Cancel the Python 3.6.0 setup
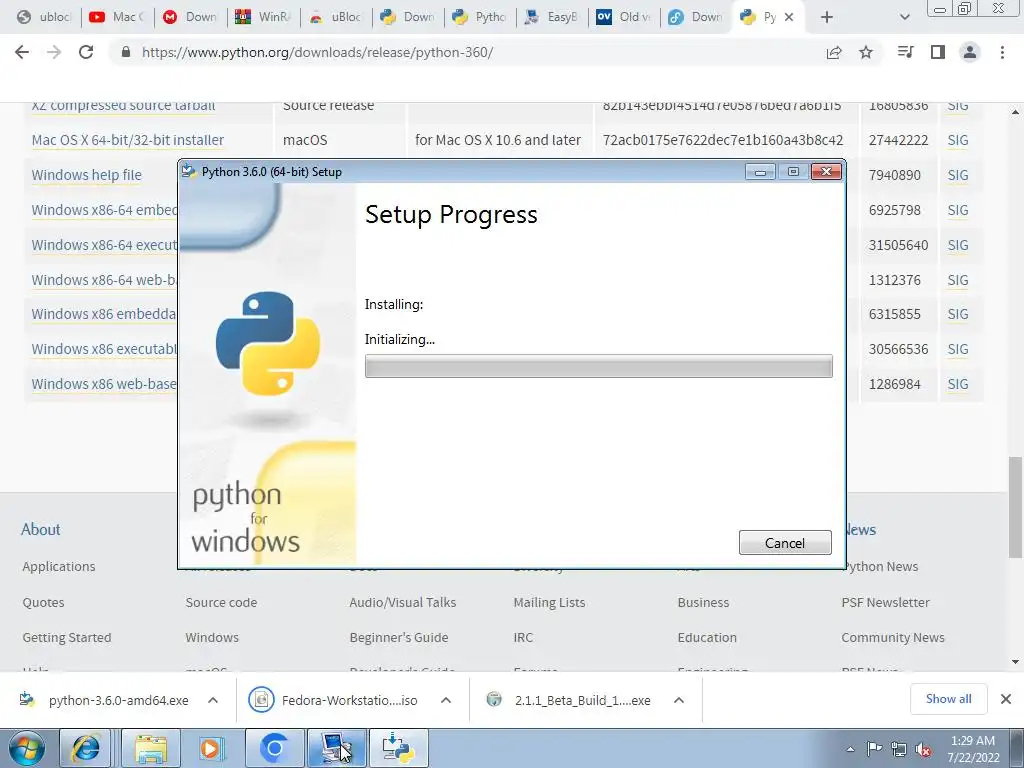The image size is (1024, 768). [x=785, y=543]
